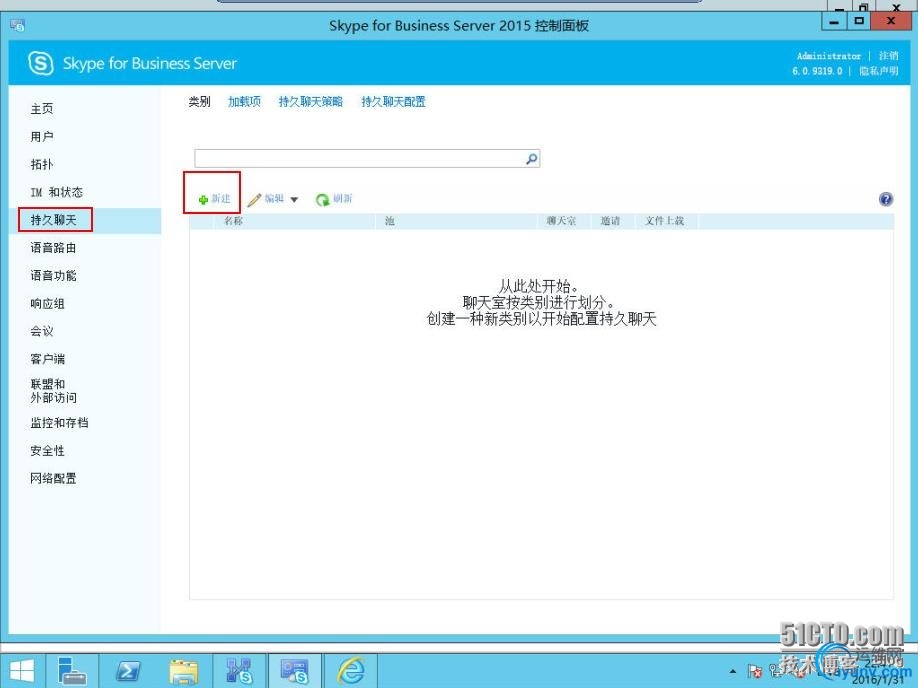The height and width of the screenshot is (688, 918).
Task: Open the Windows Start button
Action: point(22,671)
